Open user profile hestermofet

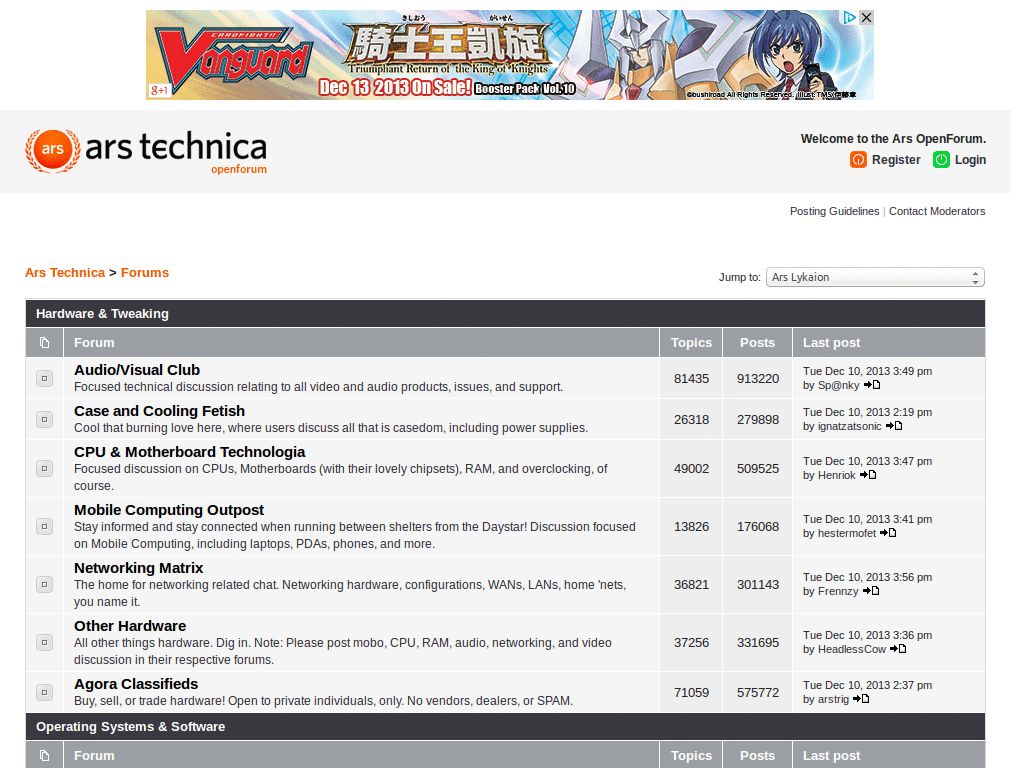[847, 534]
